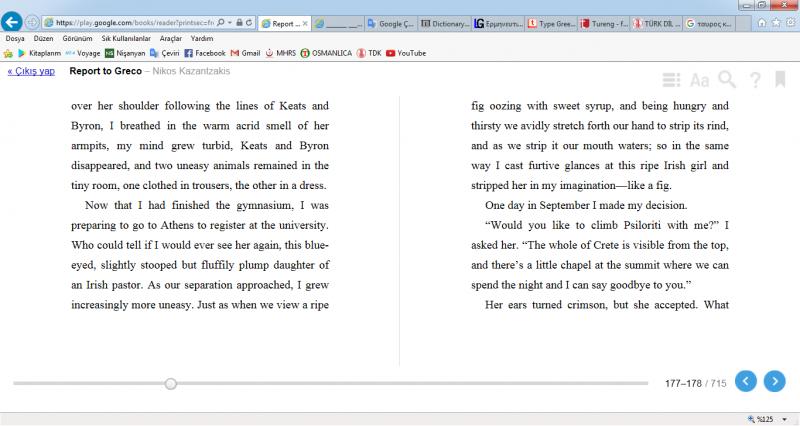Open the reader help question mark
Image resolution: width=800 pixels, height=426 pixels.
coord(755,80)
